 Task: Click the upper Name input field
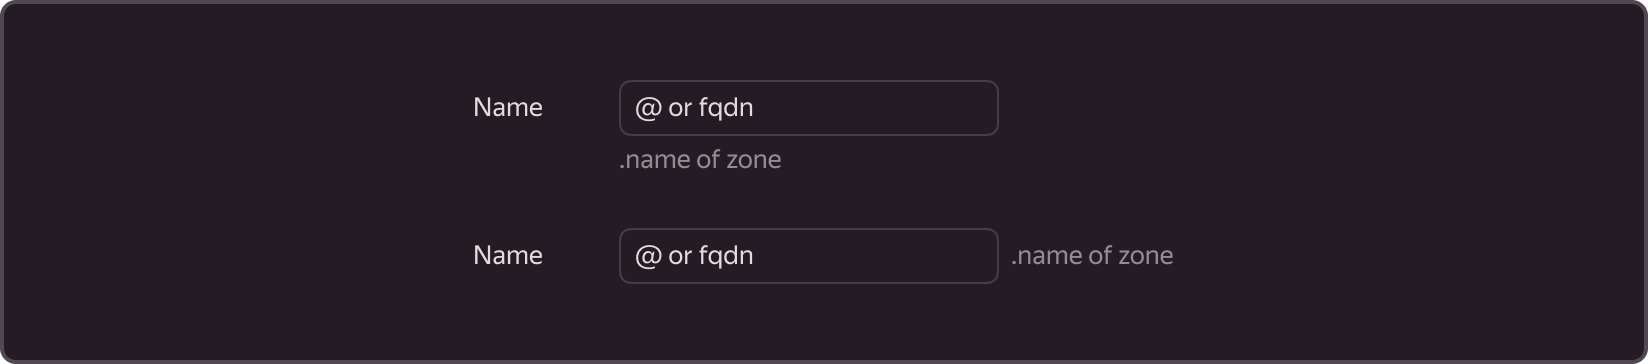click(x=808, y=108)
